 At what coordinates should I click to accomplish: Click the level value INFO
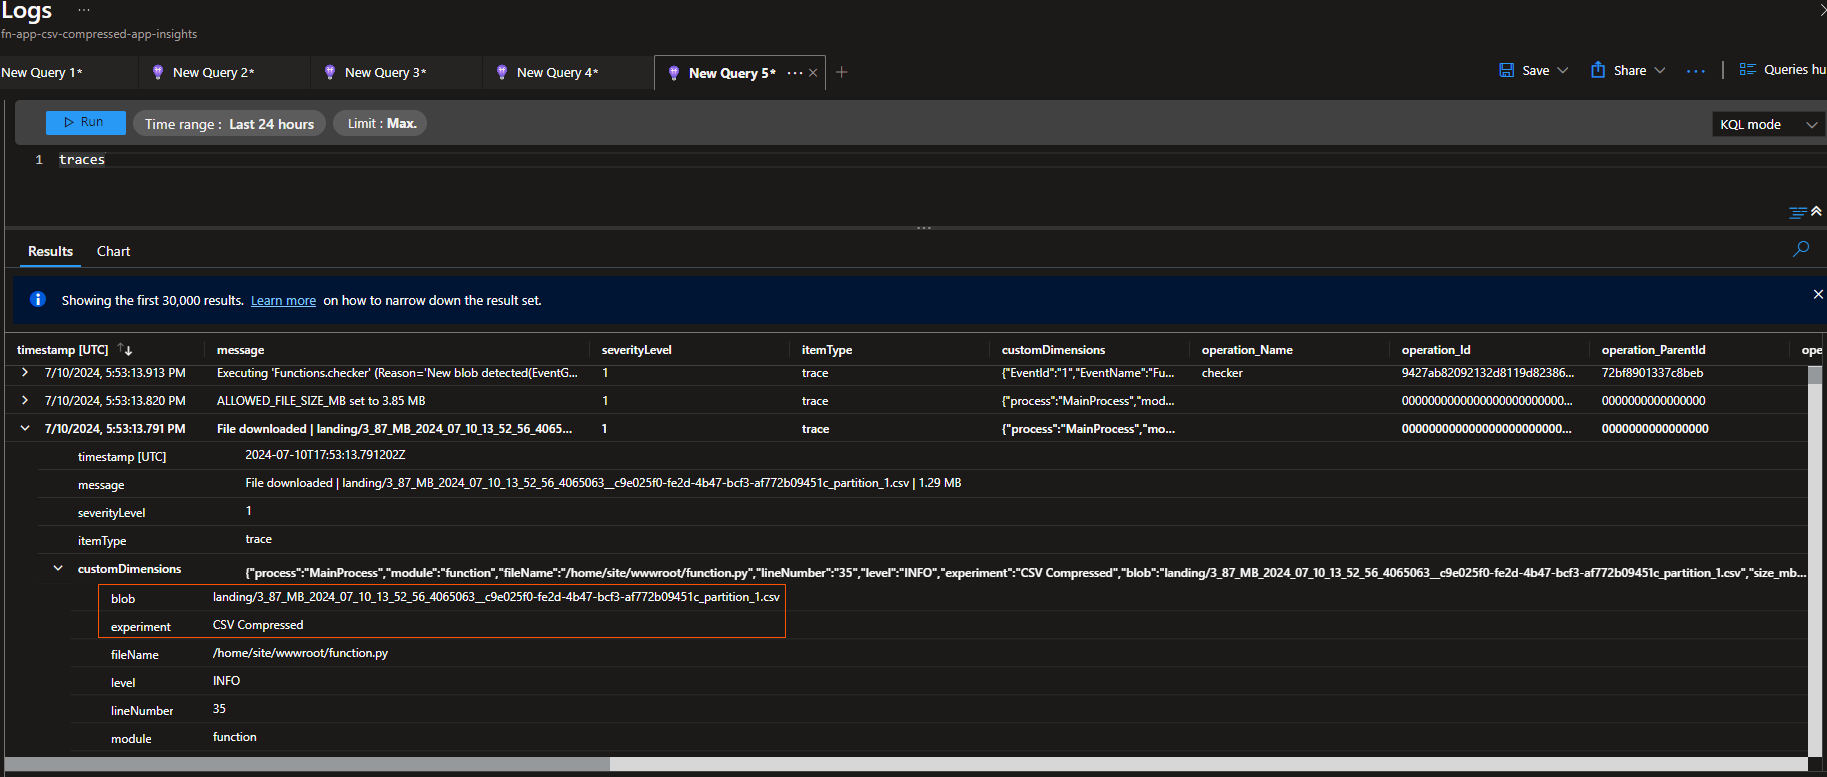(226, 681)
